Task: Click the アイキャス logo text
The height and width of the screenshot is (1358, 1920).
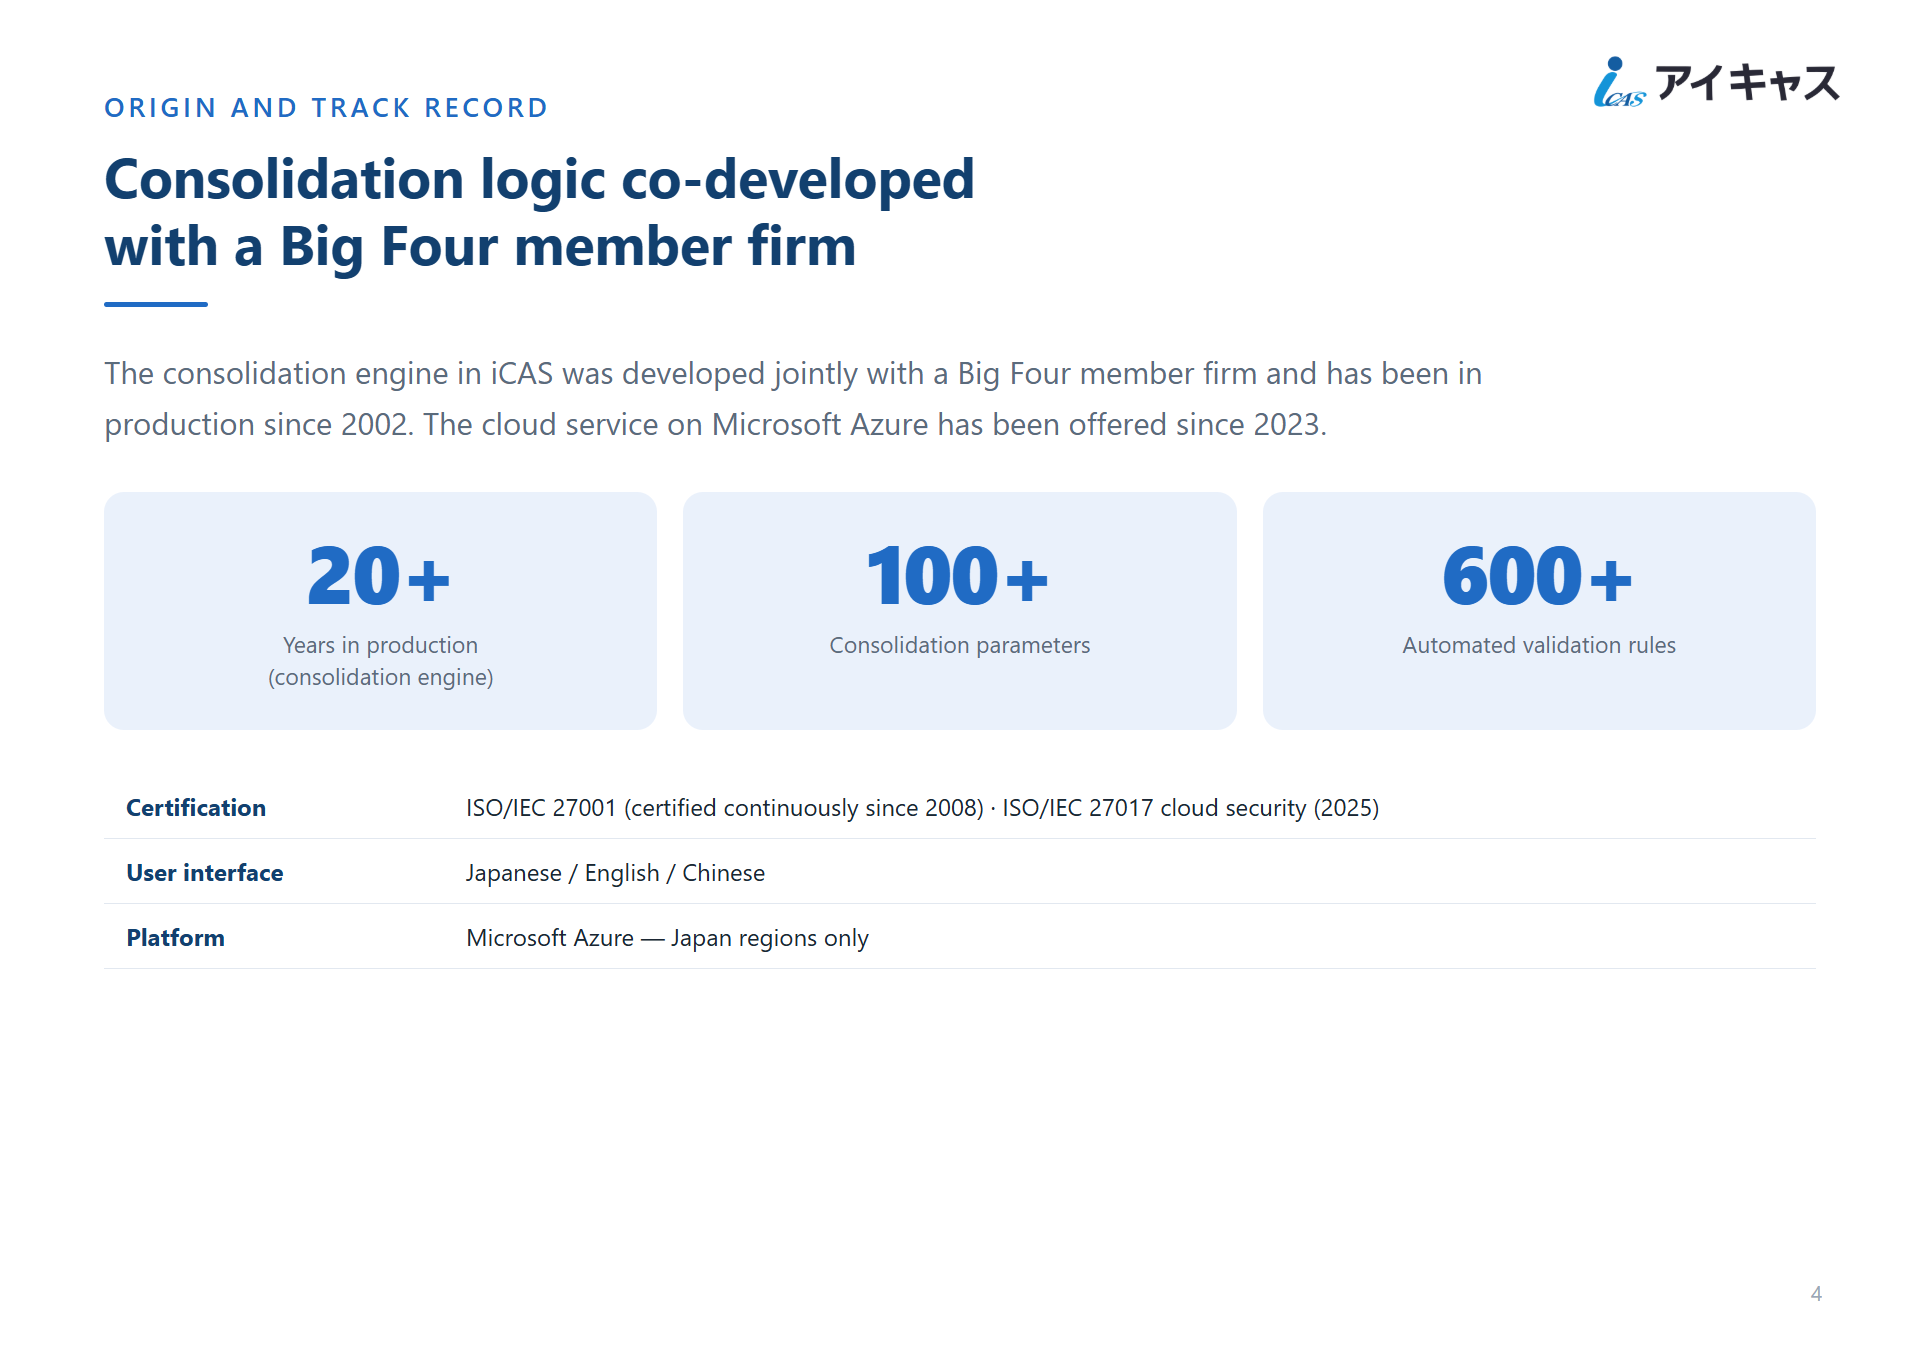Action: tap(1747, 82)
